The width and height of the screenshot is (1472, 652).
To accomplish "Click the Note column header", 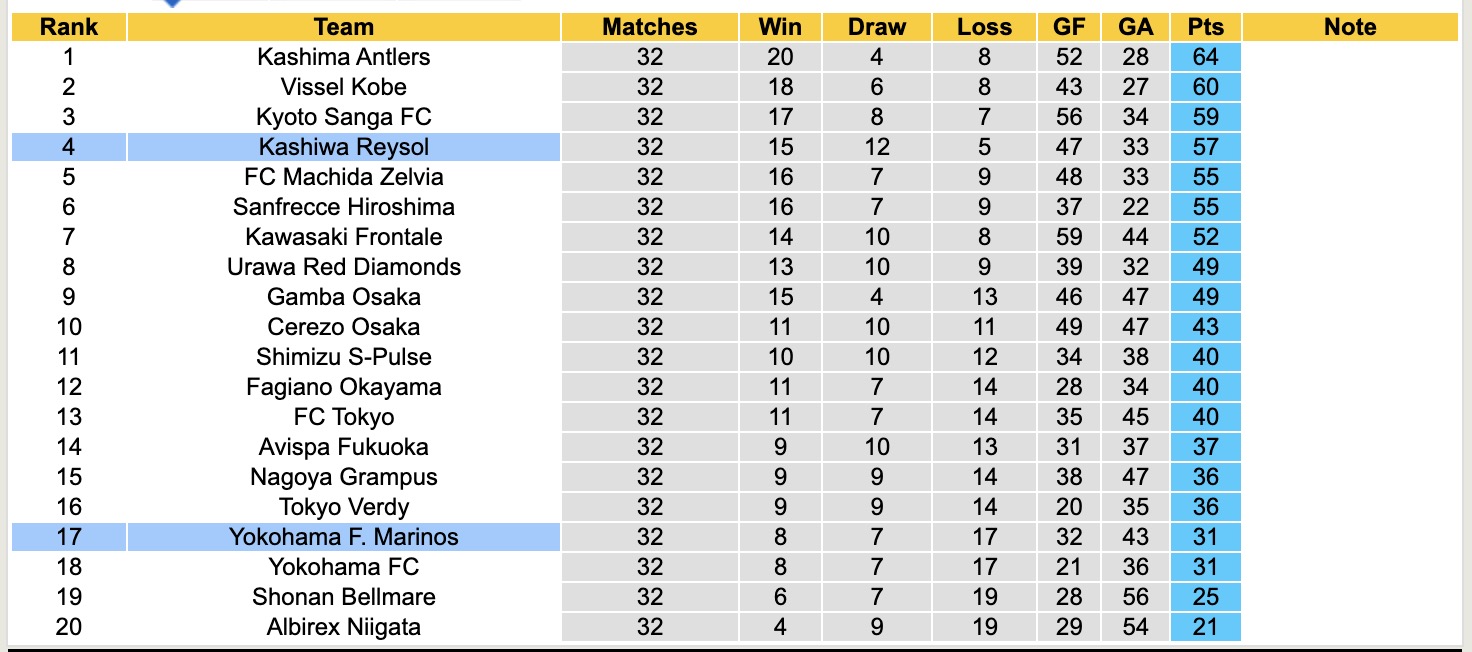I will pos(1350,27).
